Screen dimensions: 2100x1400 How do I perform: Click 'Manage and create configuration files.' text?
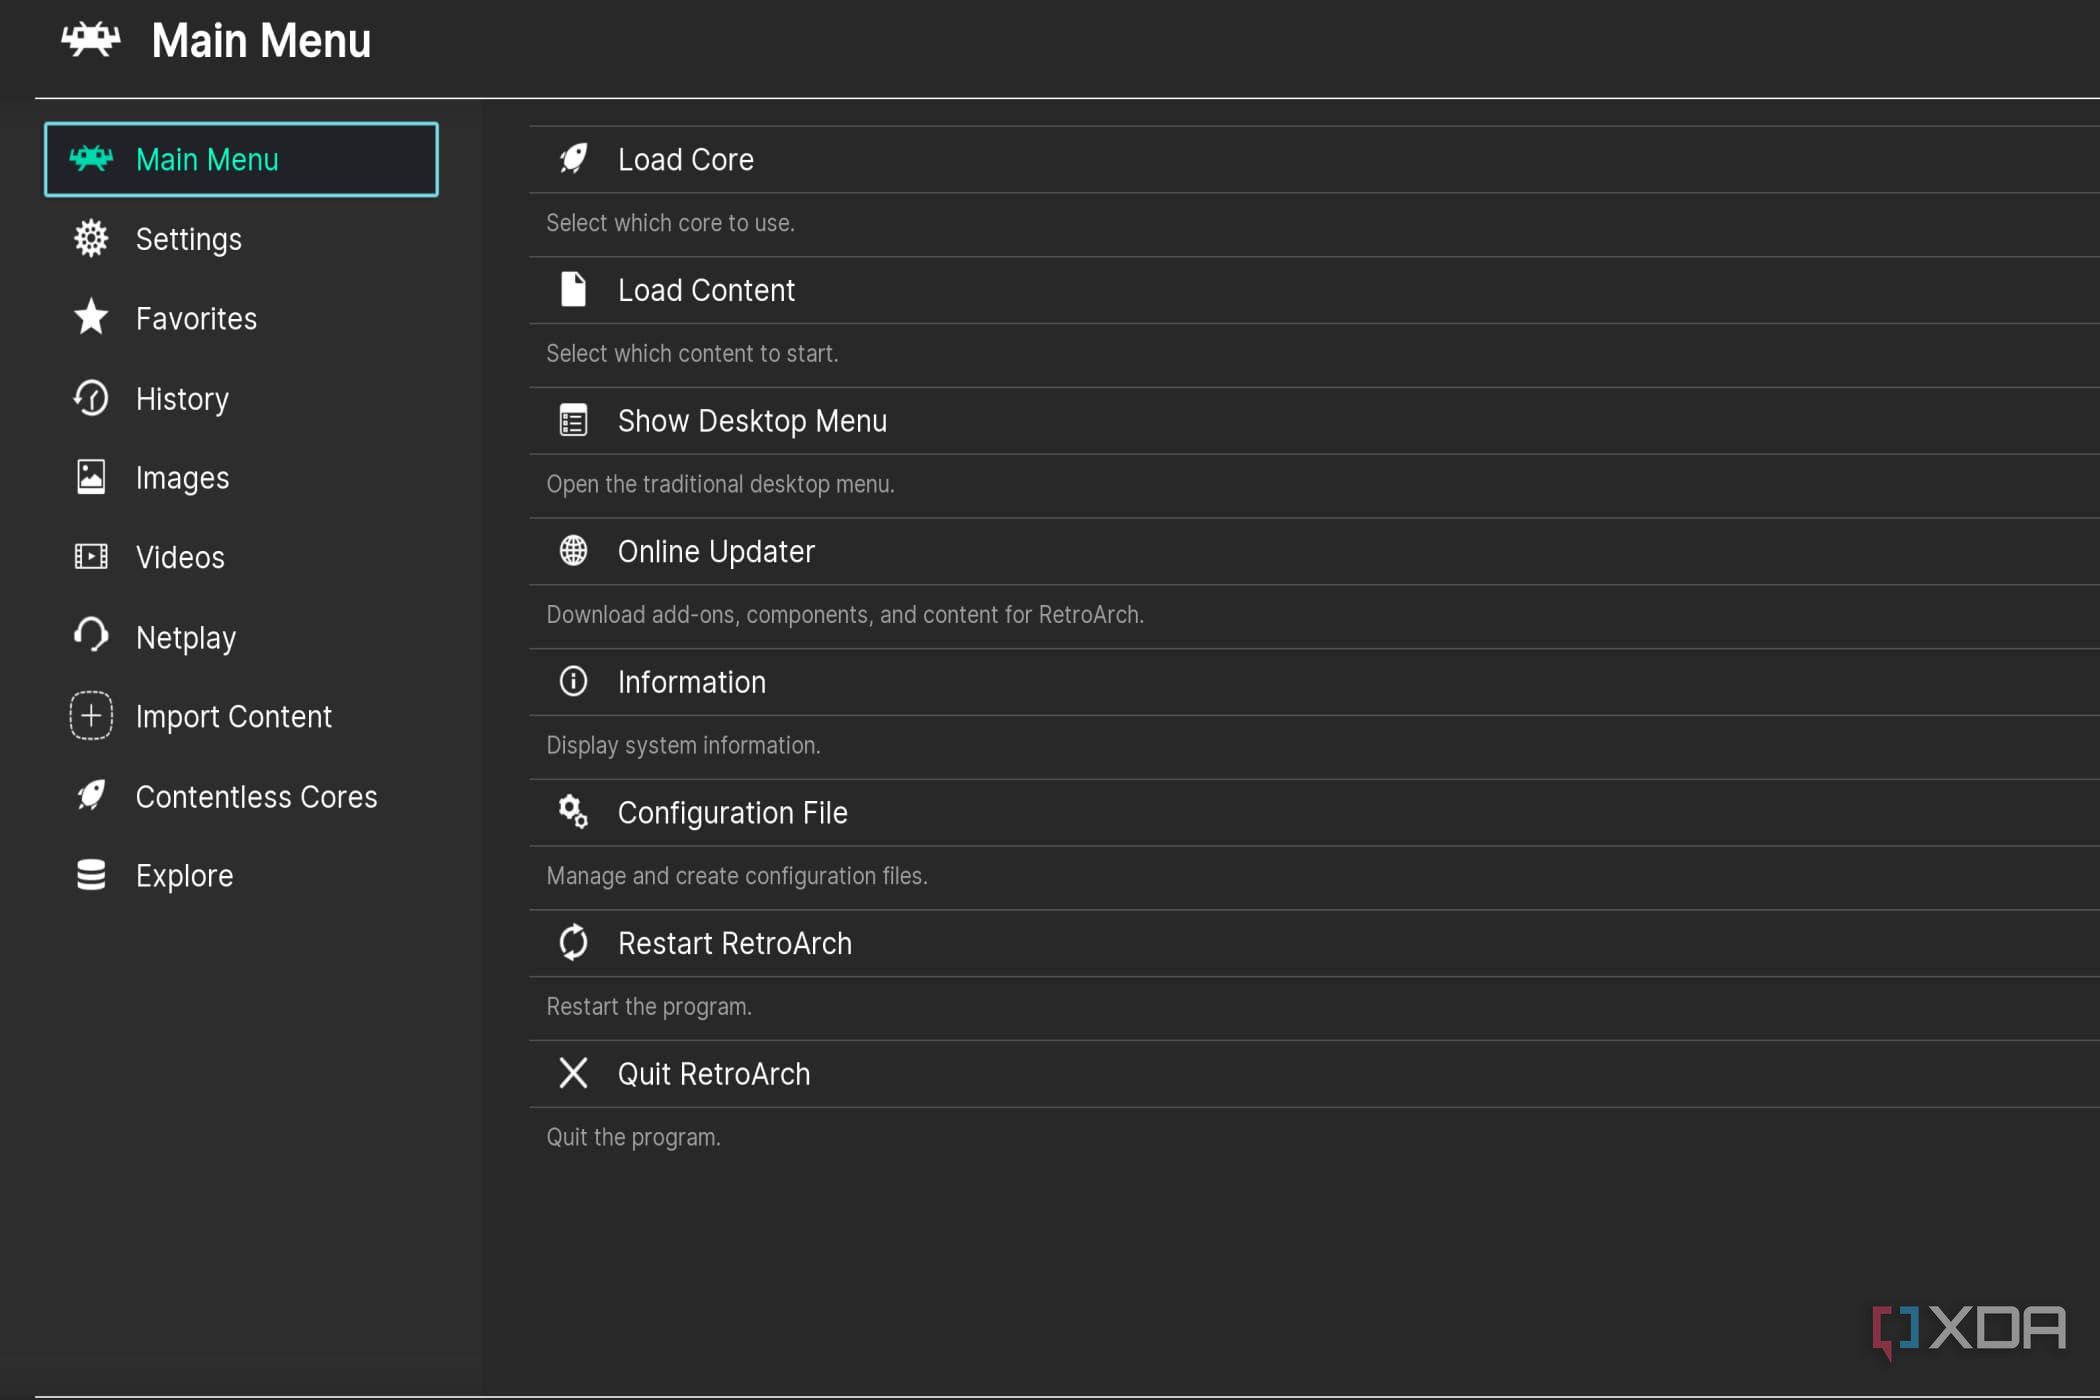pos(737,876)
